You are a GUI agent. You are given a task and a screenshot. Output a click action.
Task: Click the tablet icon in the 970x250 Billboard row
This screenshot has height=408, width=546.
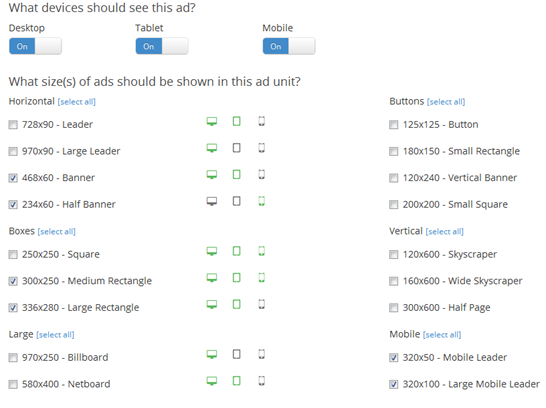(x=236, y=354)
